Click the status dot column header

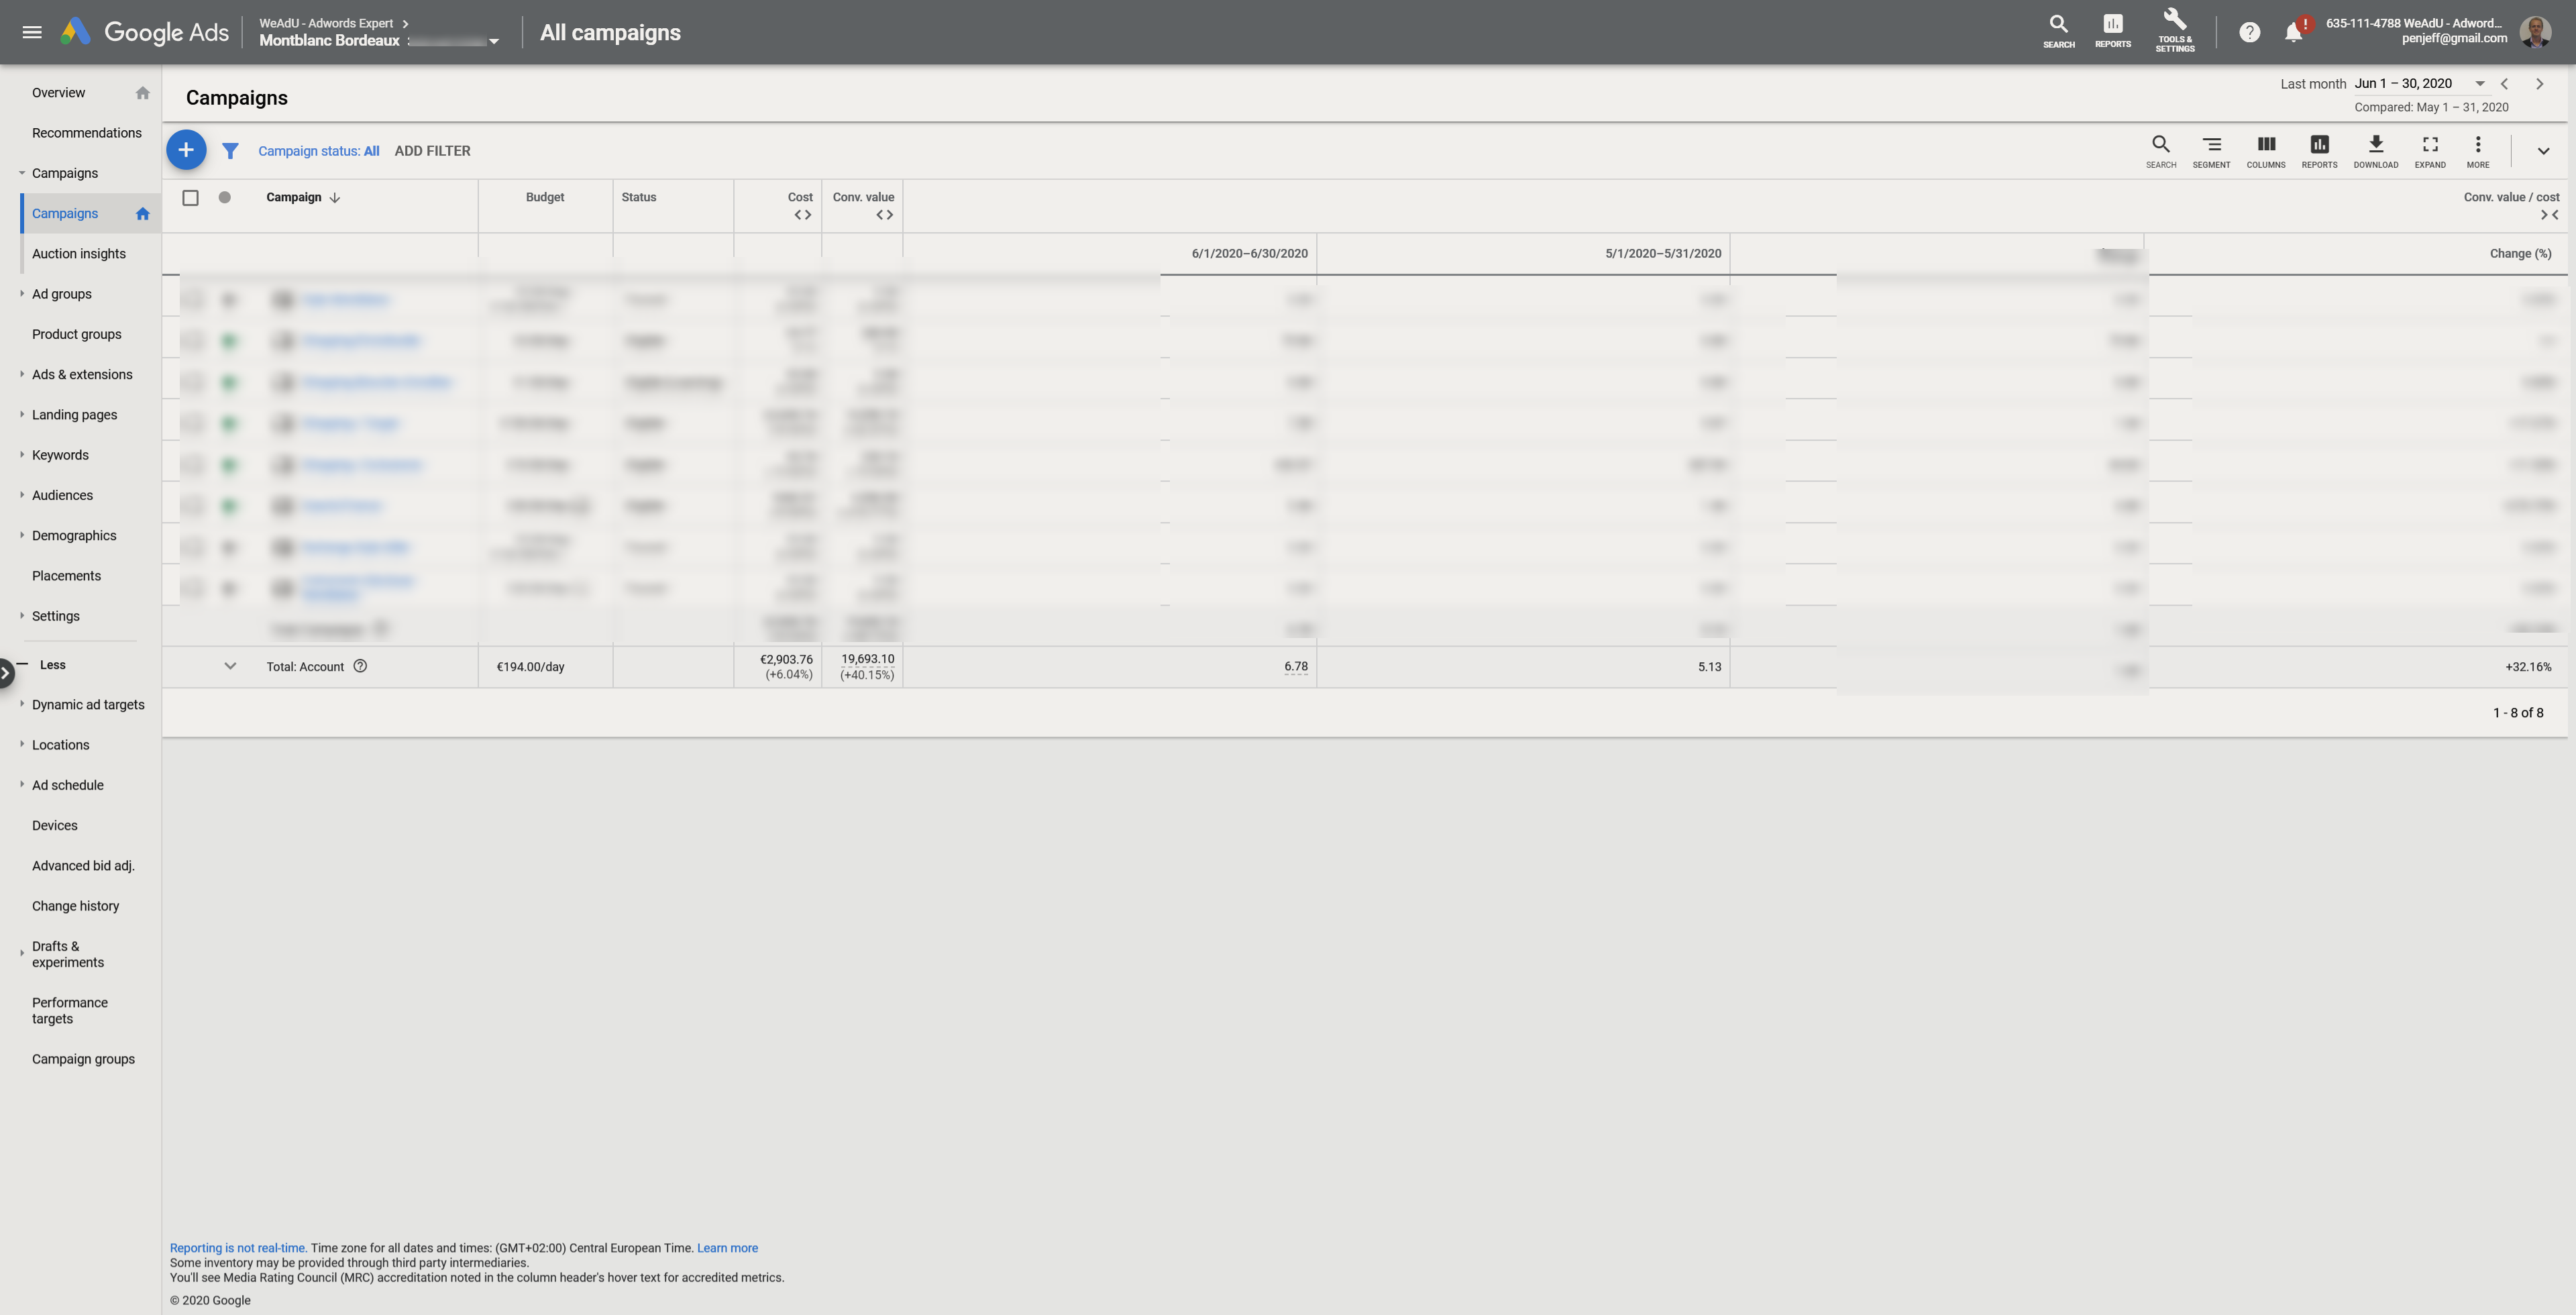click(x=225, y=197)
